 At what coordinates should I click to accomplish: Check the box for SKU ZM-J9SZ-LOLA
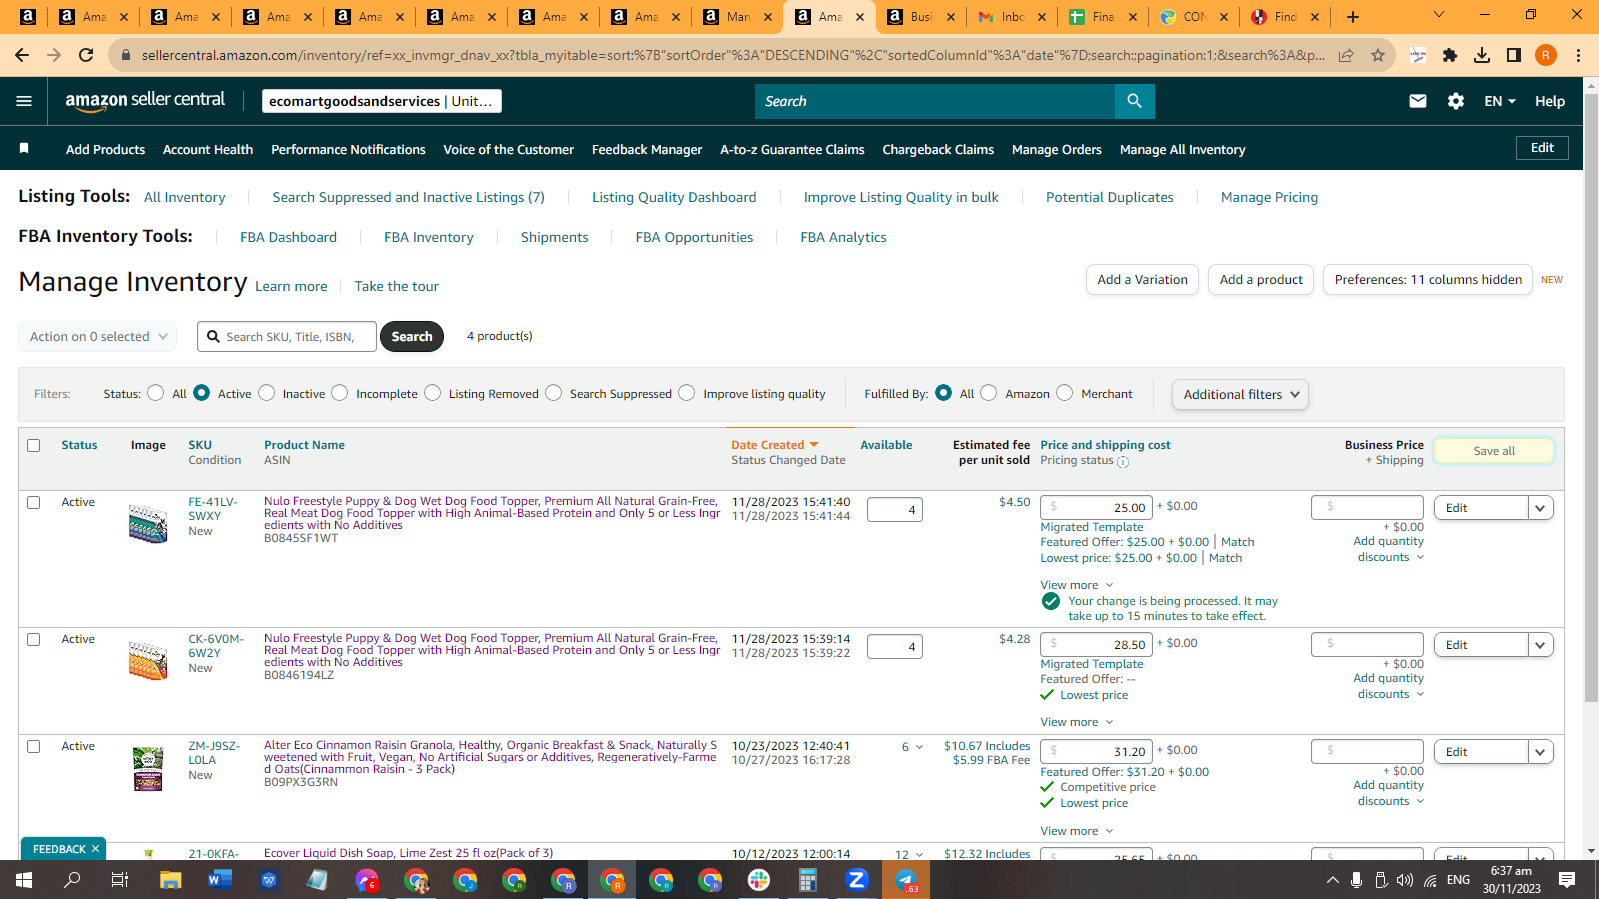coord(34,746)
